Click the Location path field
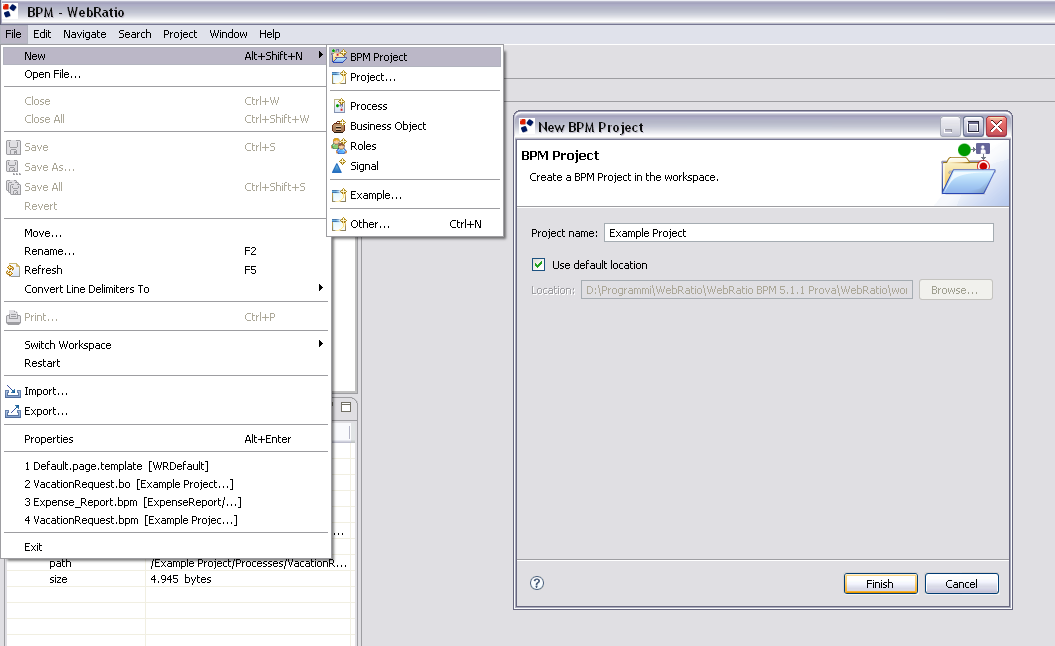1055x646 pixels. click(x=747, y=290)
